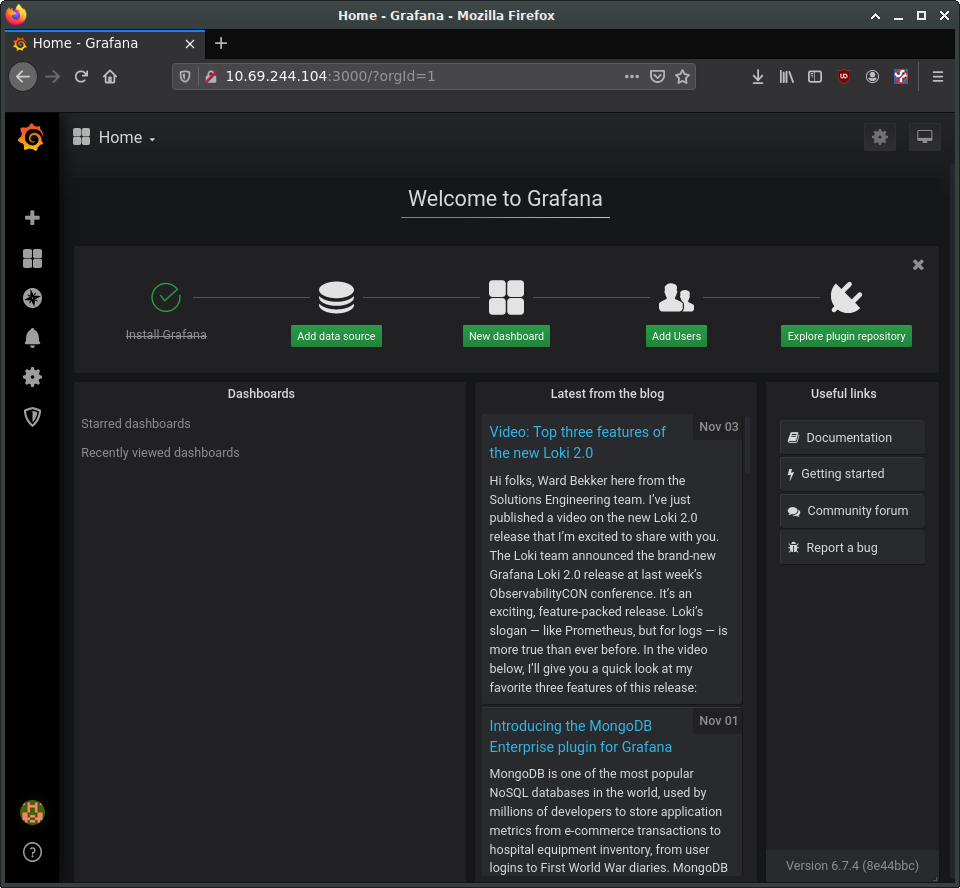Open Configuration gear in the sidebar
Screen dimensions: 960x888
coord(32,377)
